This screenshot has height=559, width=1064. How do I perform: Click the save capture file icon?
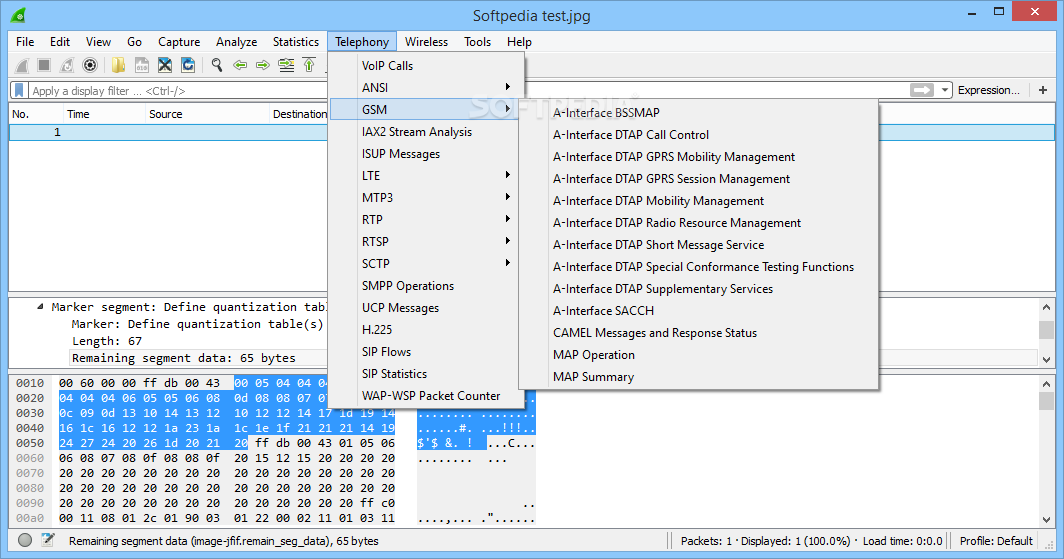pos(142,65)
